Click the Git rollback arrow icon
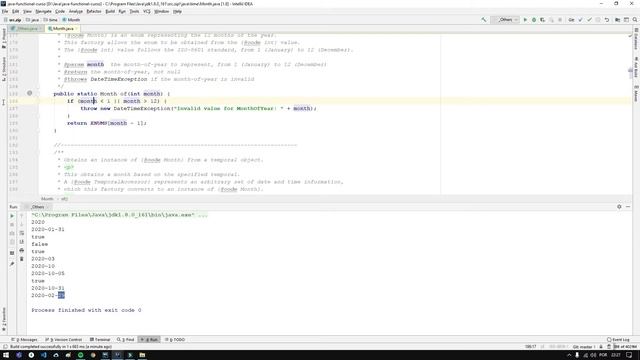The width and height of the screenshot is (640, 360). pos(607,20)
